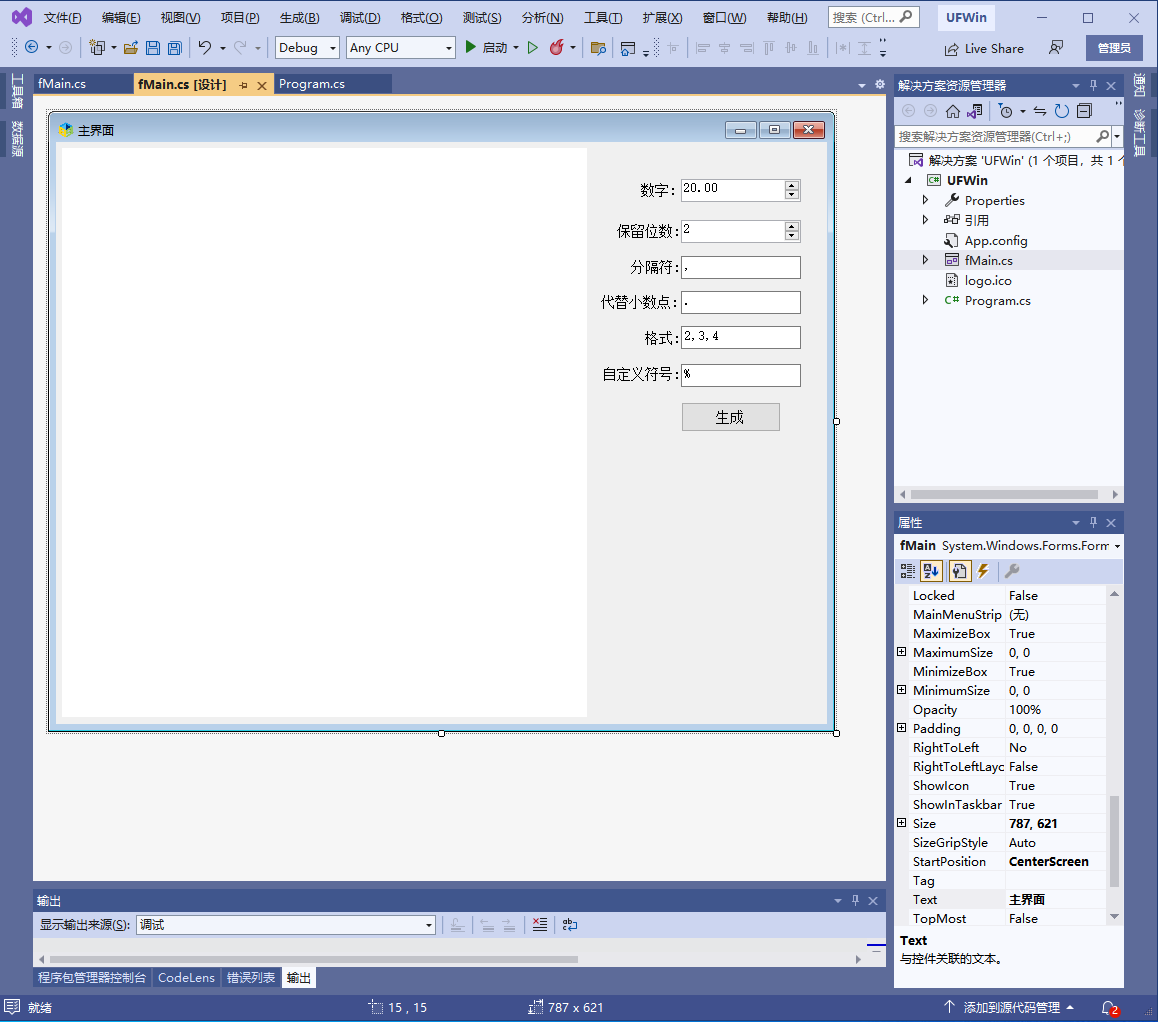
Task: Click the undo arrow icon
Action: click(x=205, y=47)
